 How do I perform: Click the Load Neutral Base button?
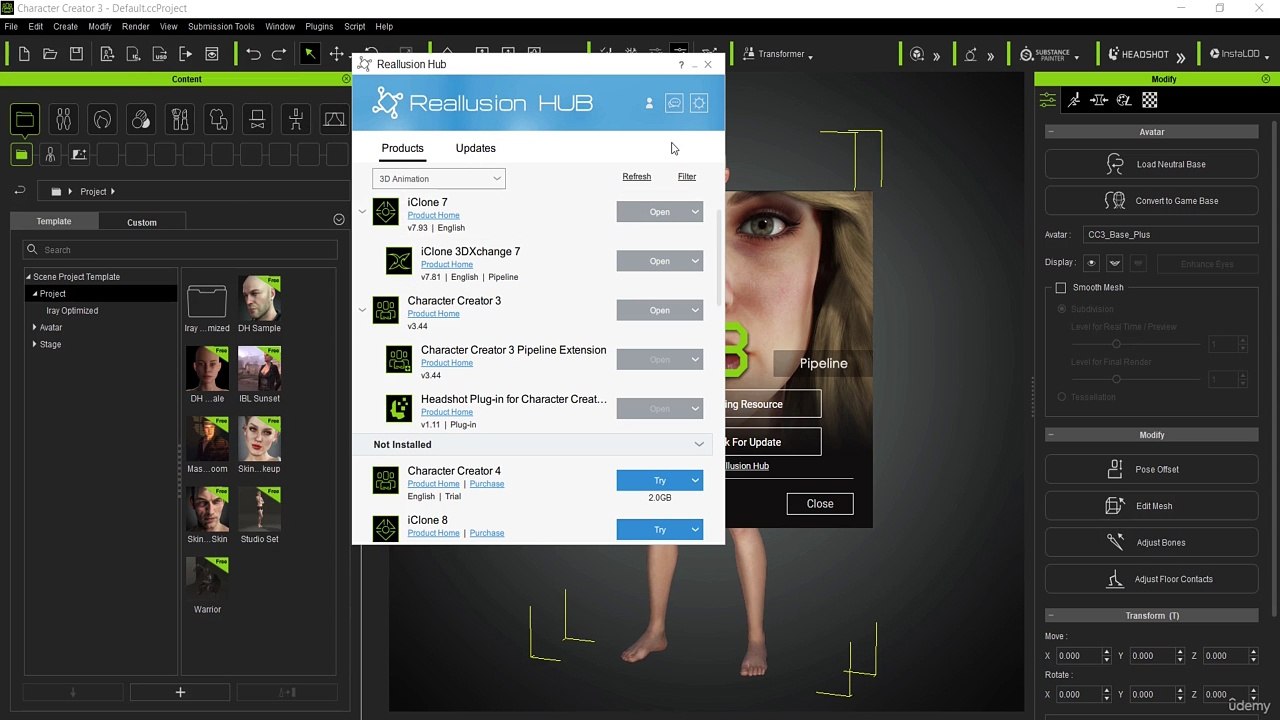pyautogui.click(x=1152, y=164)
